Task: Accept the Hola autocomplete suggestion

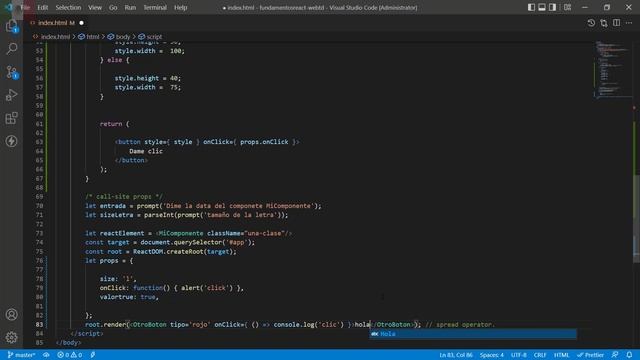Action: [473, 334]
